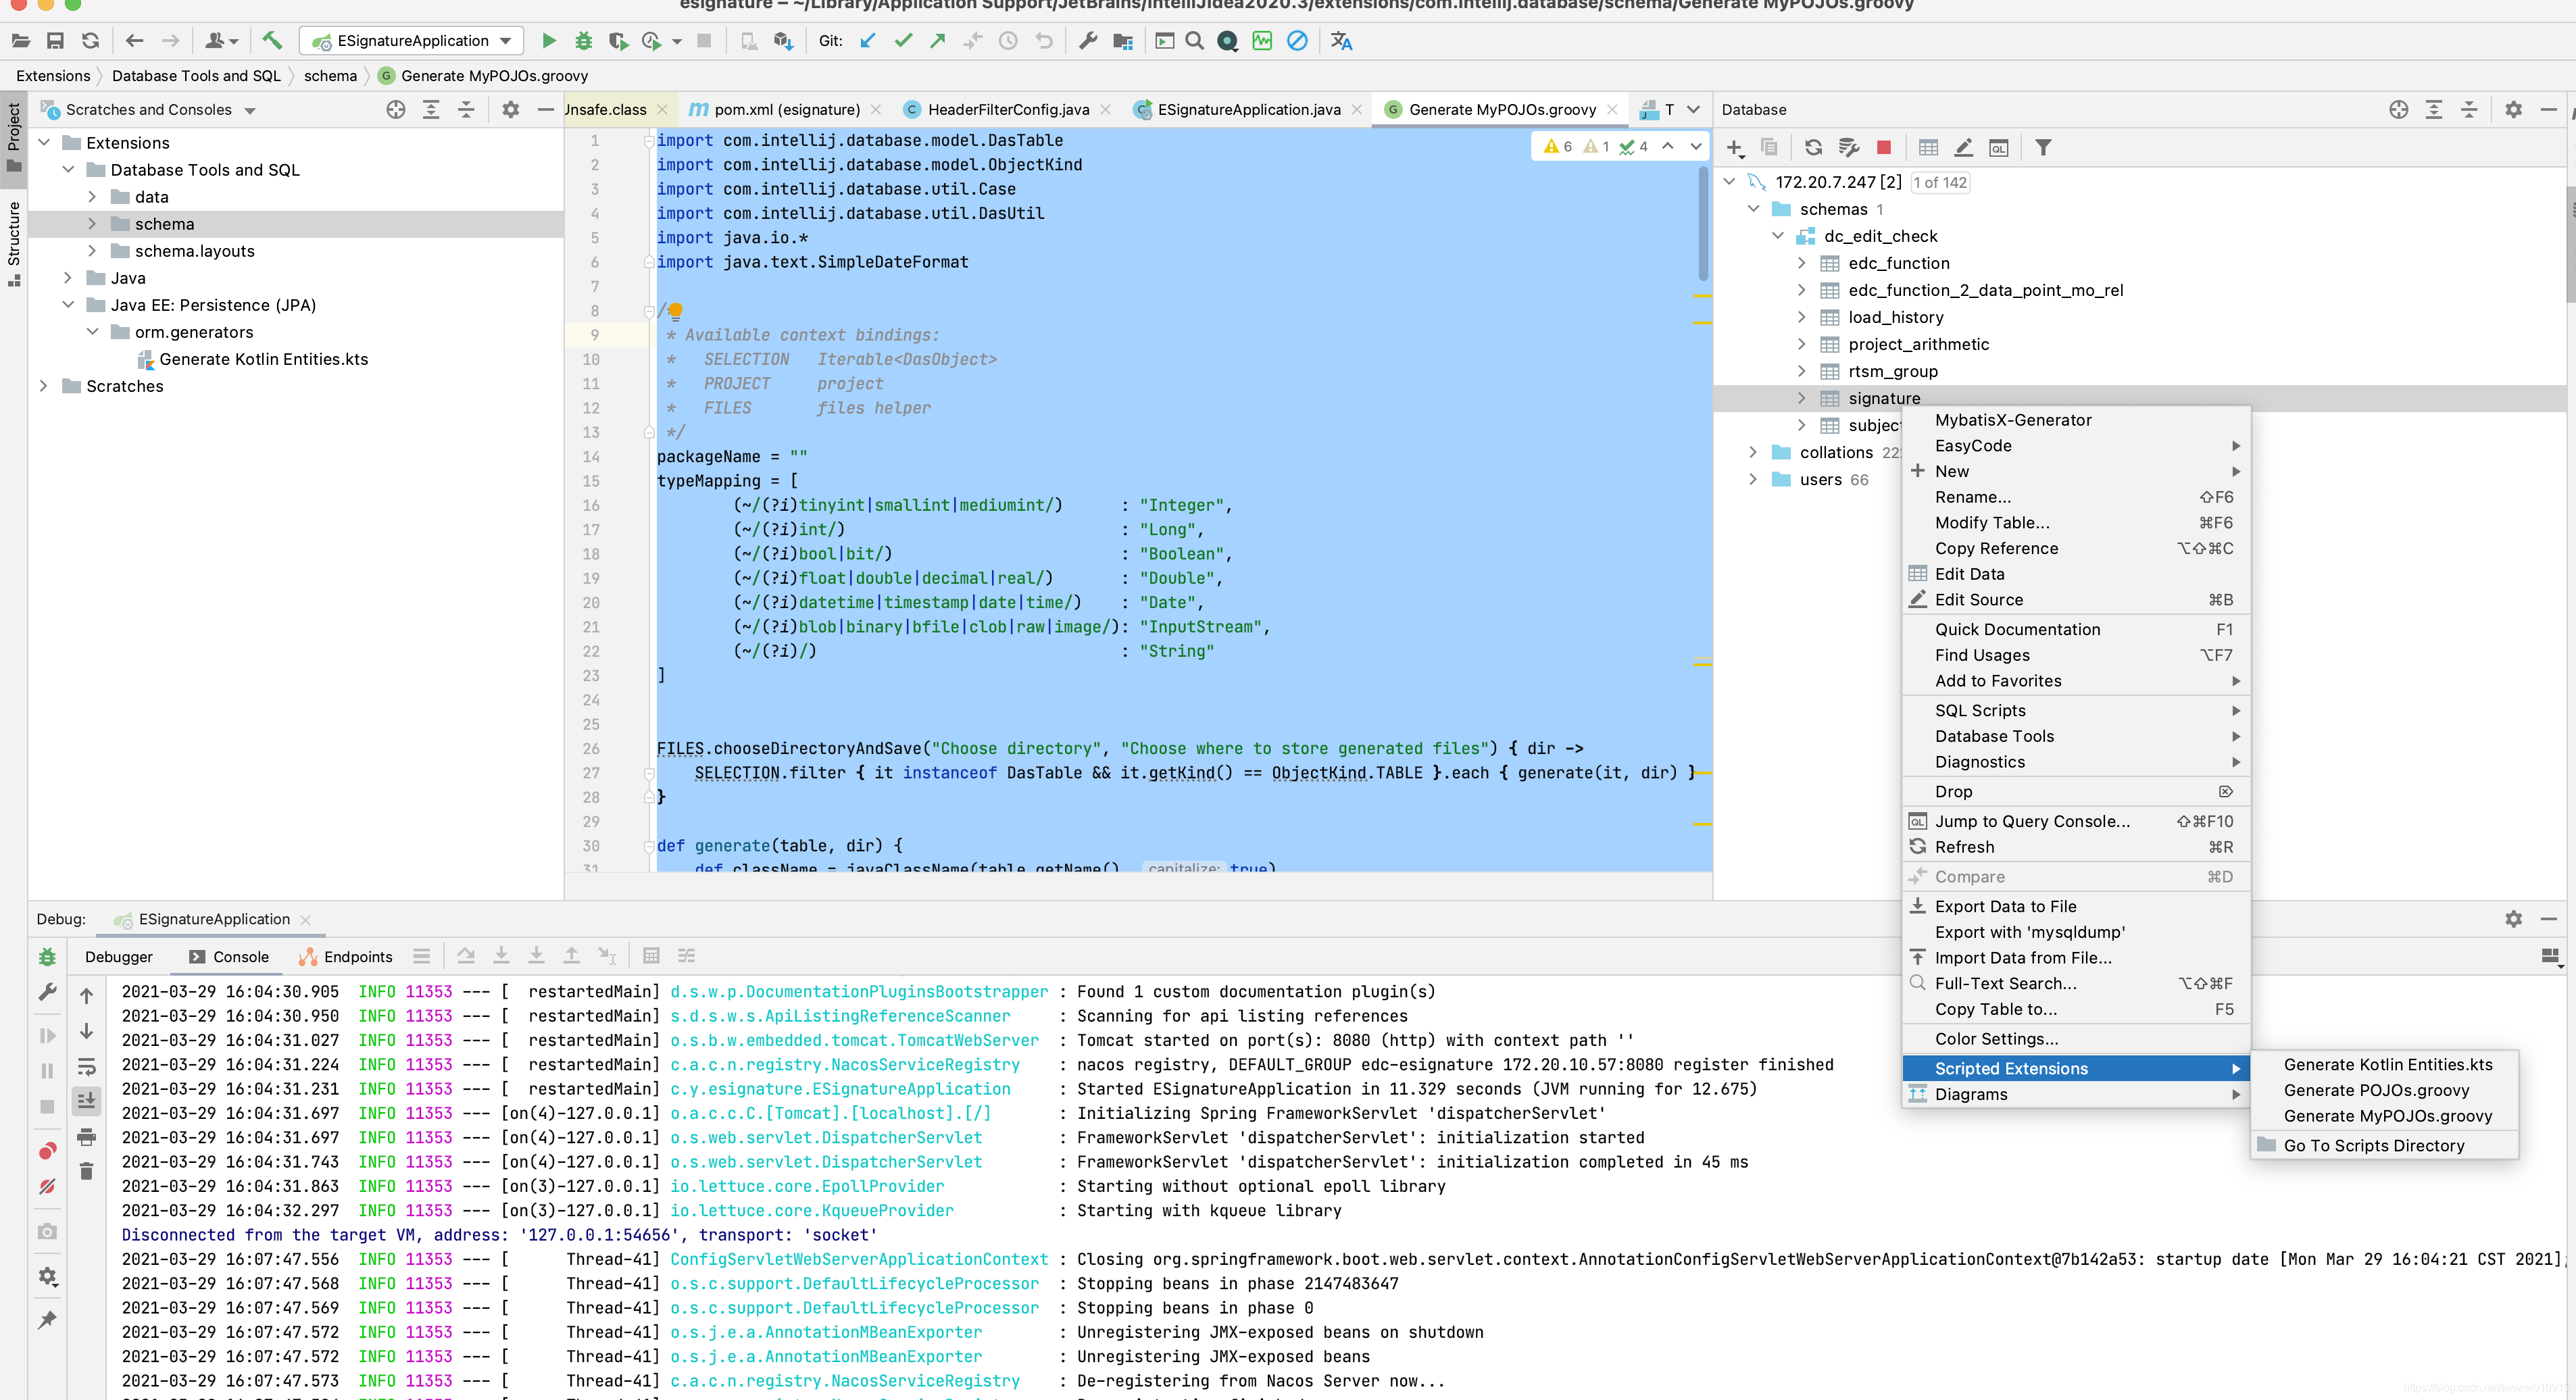Open the Endpoints tab
The height and width of the screenshot is (1400, 2576).
(x=345, y=957)
